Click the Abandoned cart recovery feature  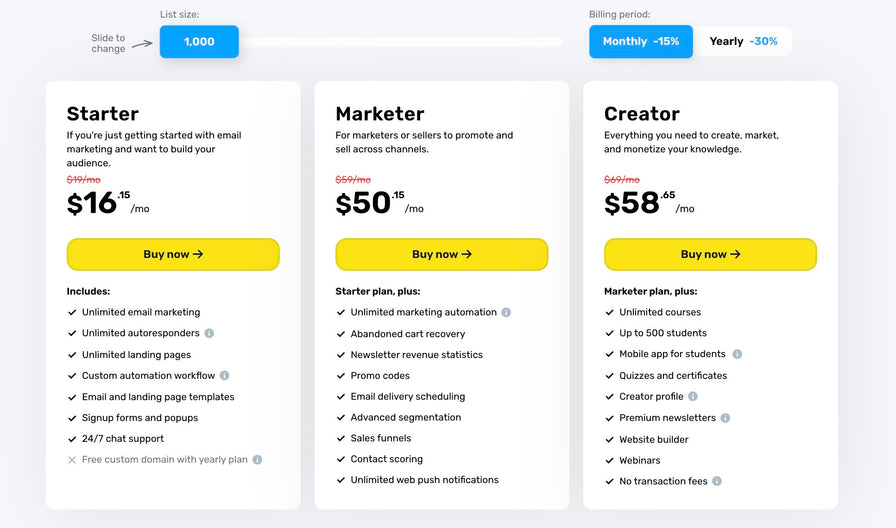407,334
